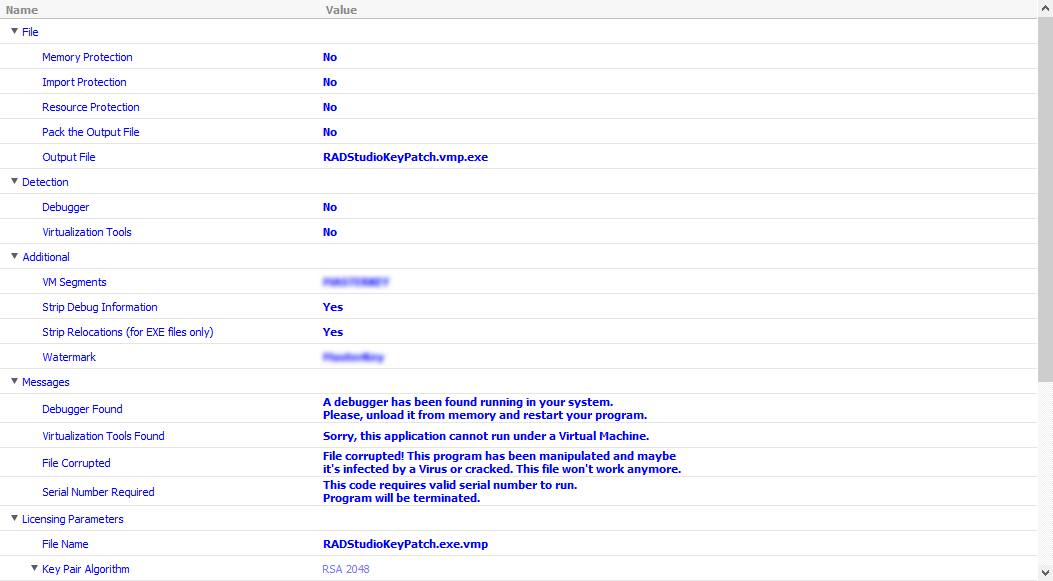Edit the RADStudioKeyPatch.vmp.exe output file value

pos(406,157)
